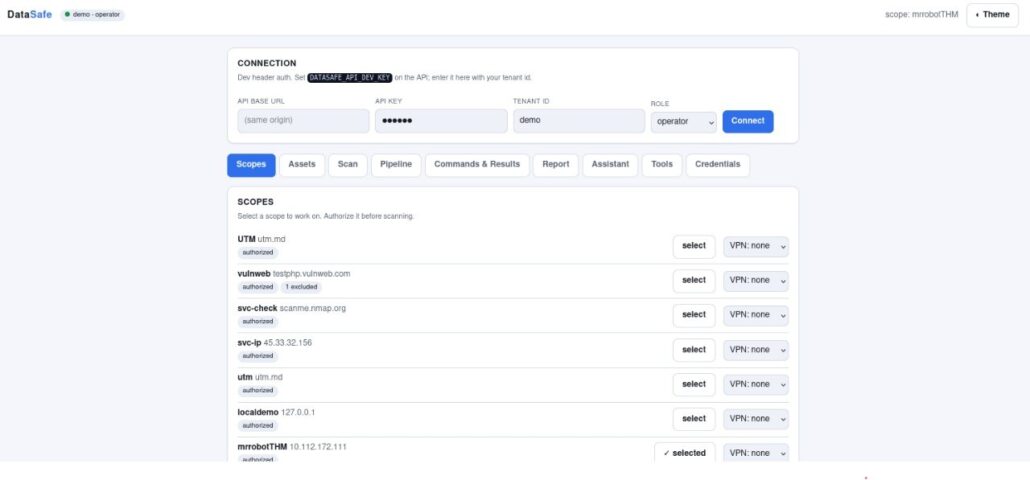Viewport: 1030px width, 480px height.
Task: Expand the VPN dropdown for vulnweb scope
Action: [x=756, y=280]
